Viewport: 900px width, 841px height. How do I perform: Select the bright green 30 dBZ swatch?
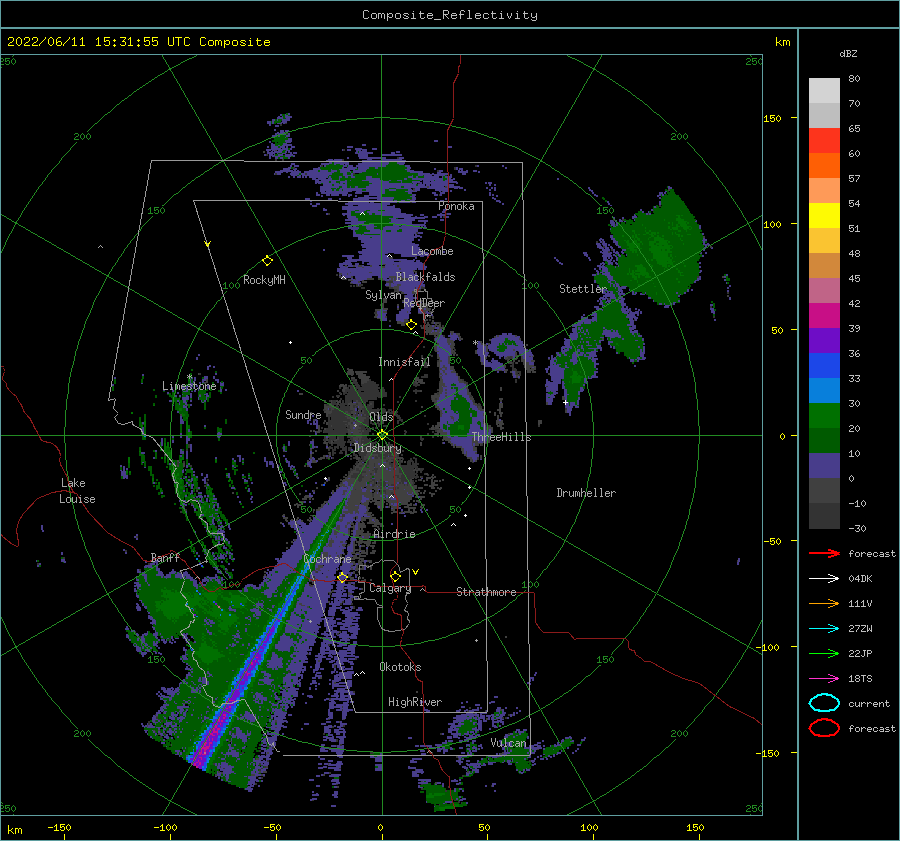(824, 415)
